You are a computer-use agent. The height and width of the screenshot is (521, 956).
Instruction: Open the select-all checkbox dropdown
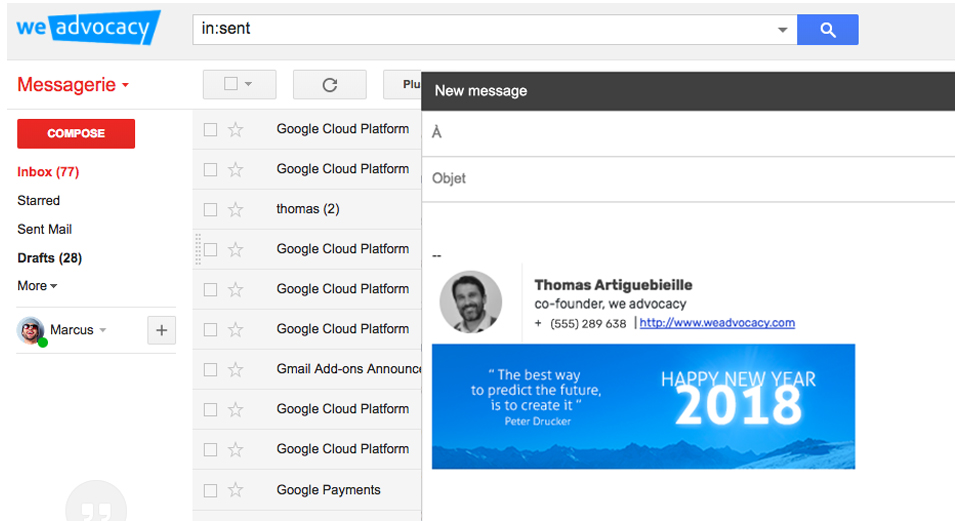pos(239,84)
